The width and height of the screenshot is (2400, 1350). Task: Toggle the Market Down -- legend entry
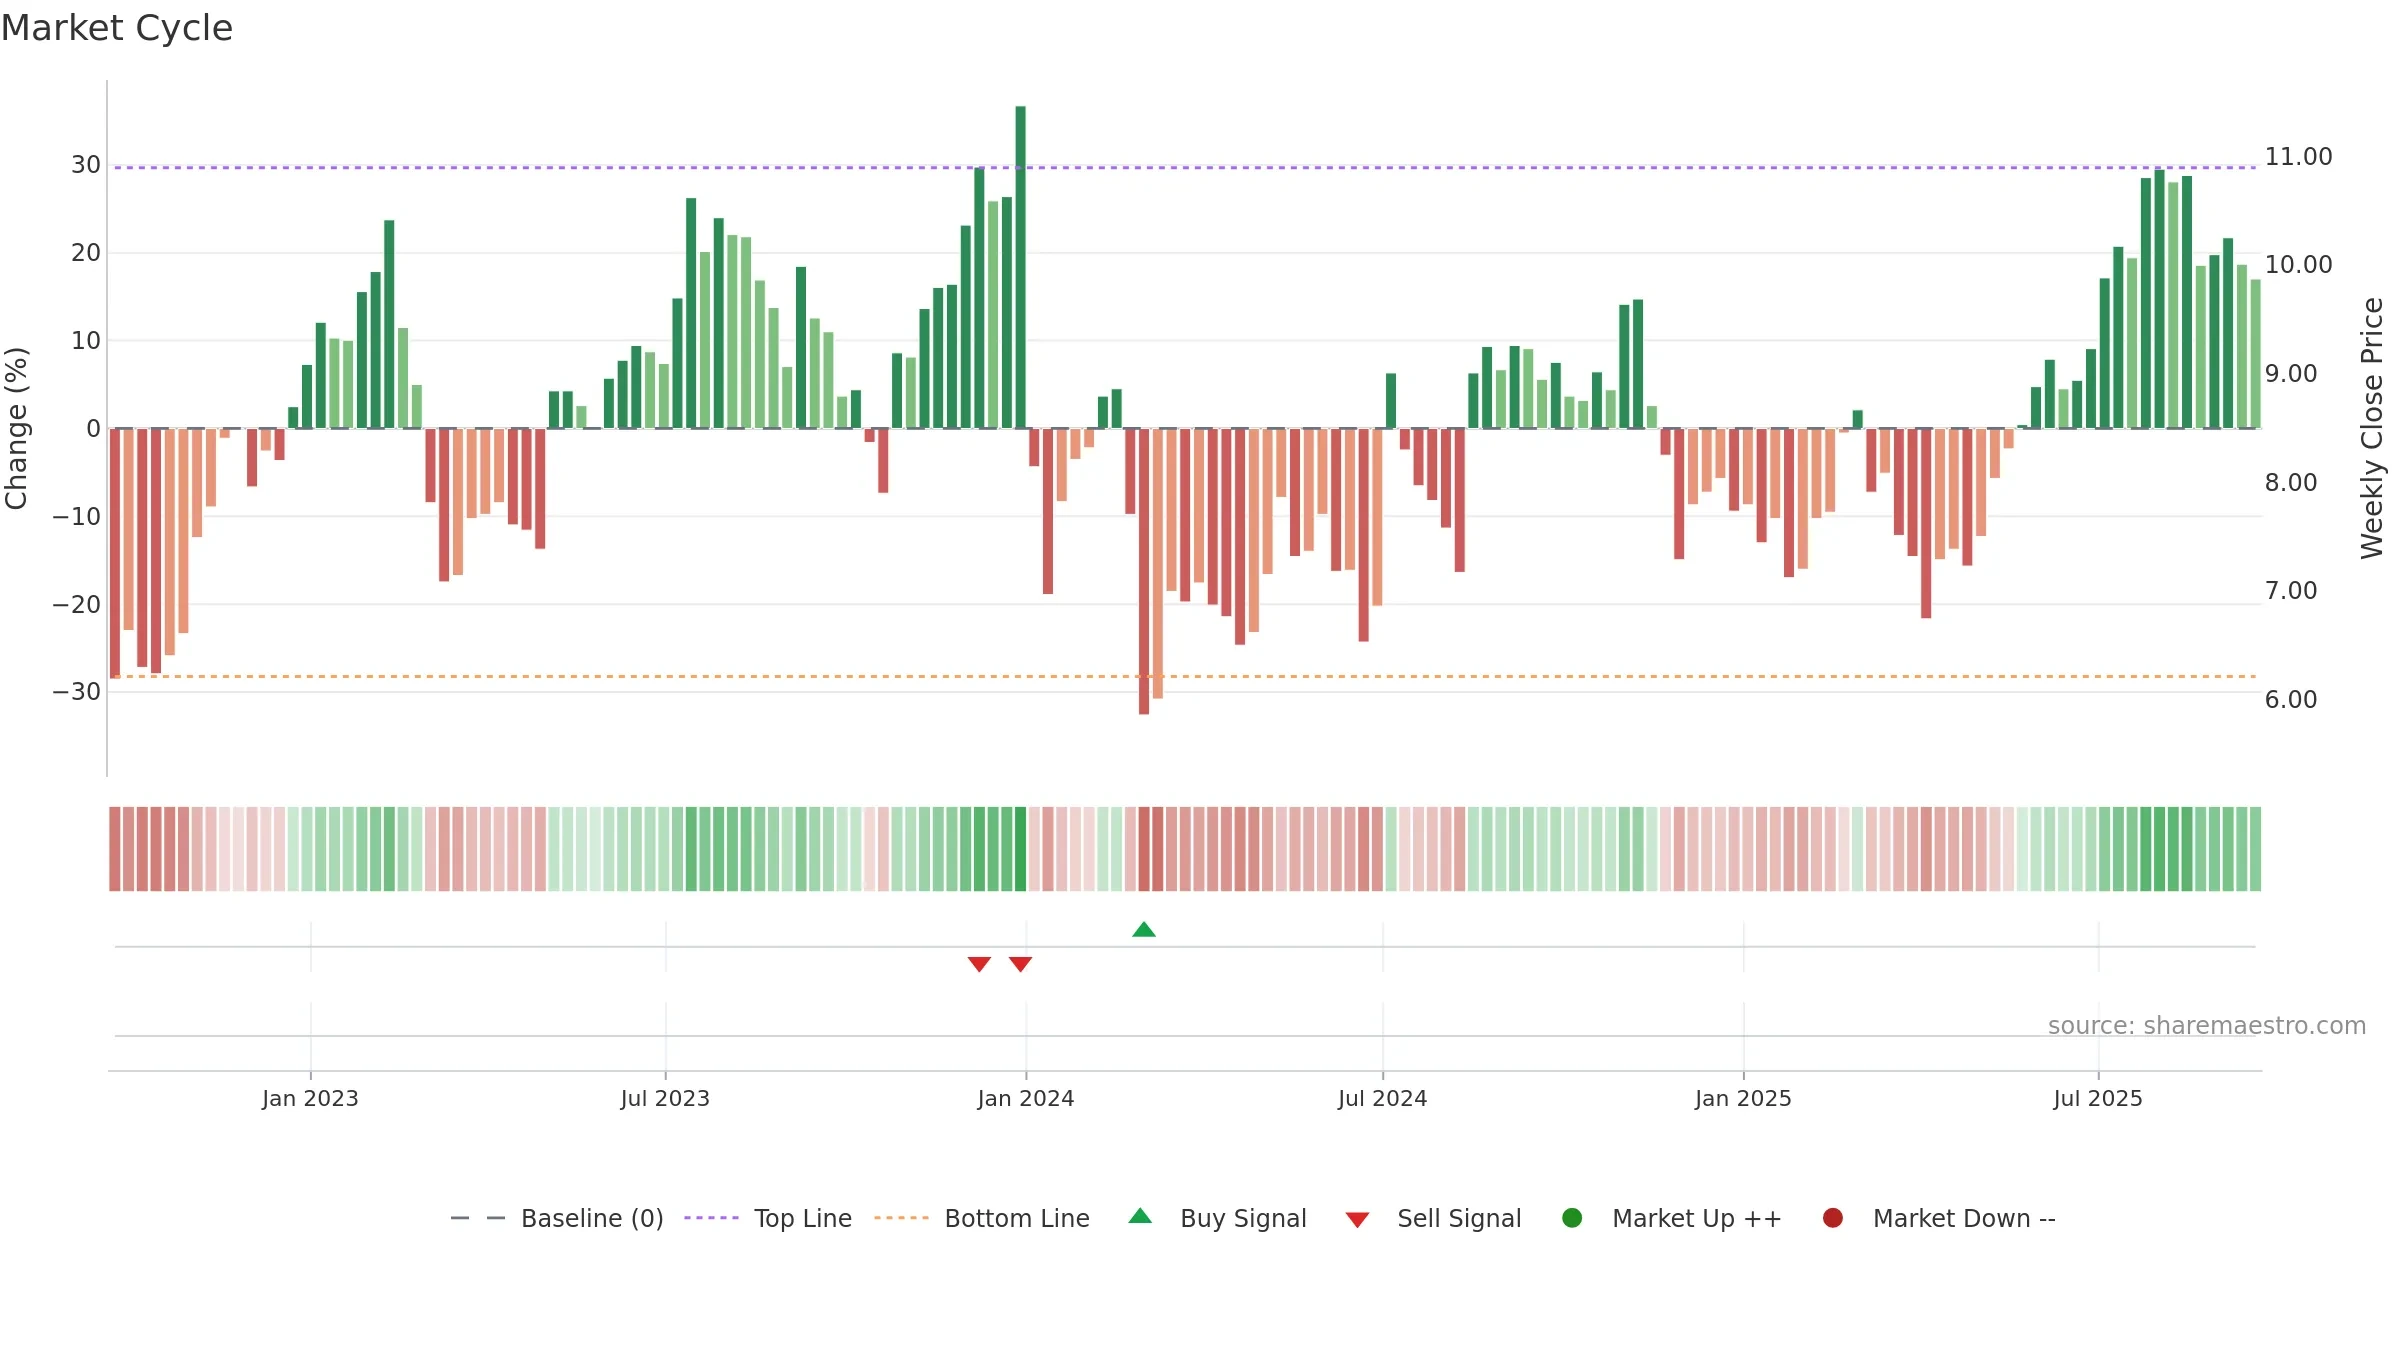(1939, 1218)
